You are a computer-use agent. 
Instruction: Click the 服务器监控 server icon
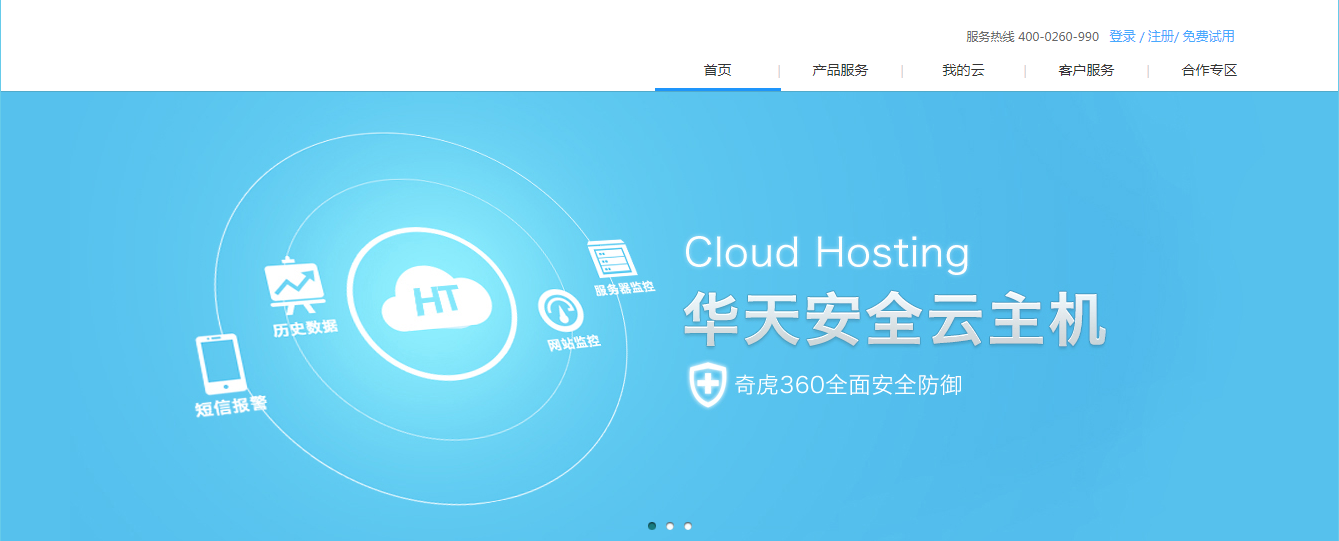click(x=612, y=258)
